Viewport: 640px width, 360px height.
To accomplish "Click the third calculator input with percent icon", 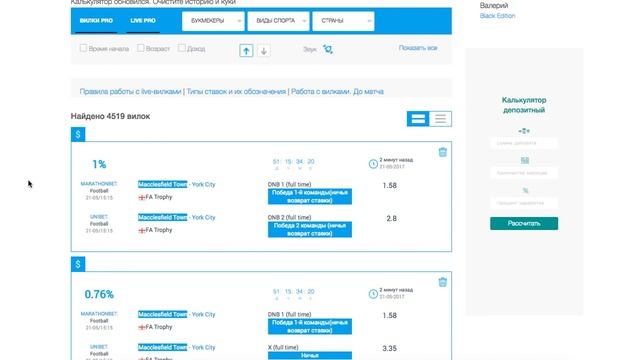I will tap(524, 203).
